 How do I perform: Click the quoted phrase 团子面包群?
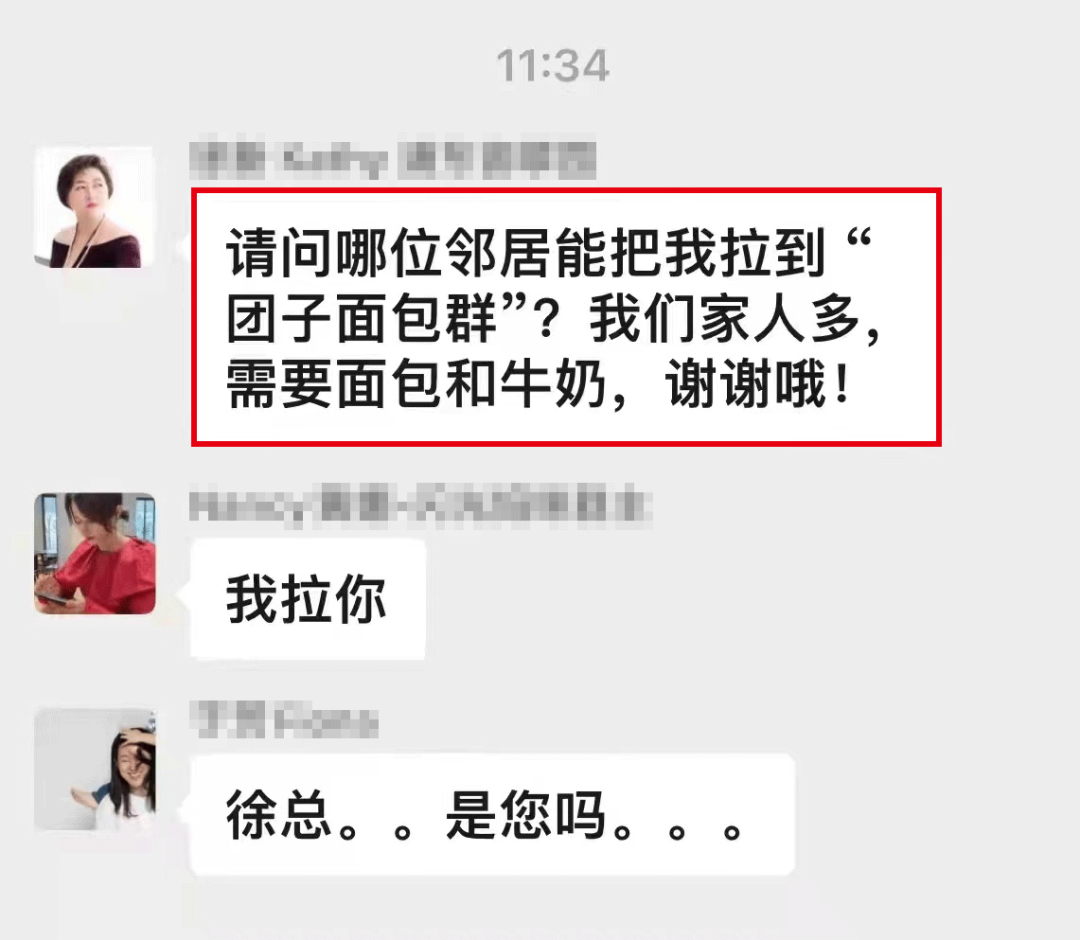(362, 319)
